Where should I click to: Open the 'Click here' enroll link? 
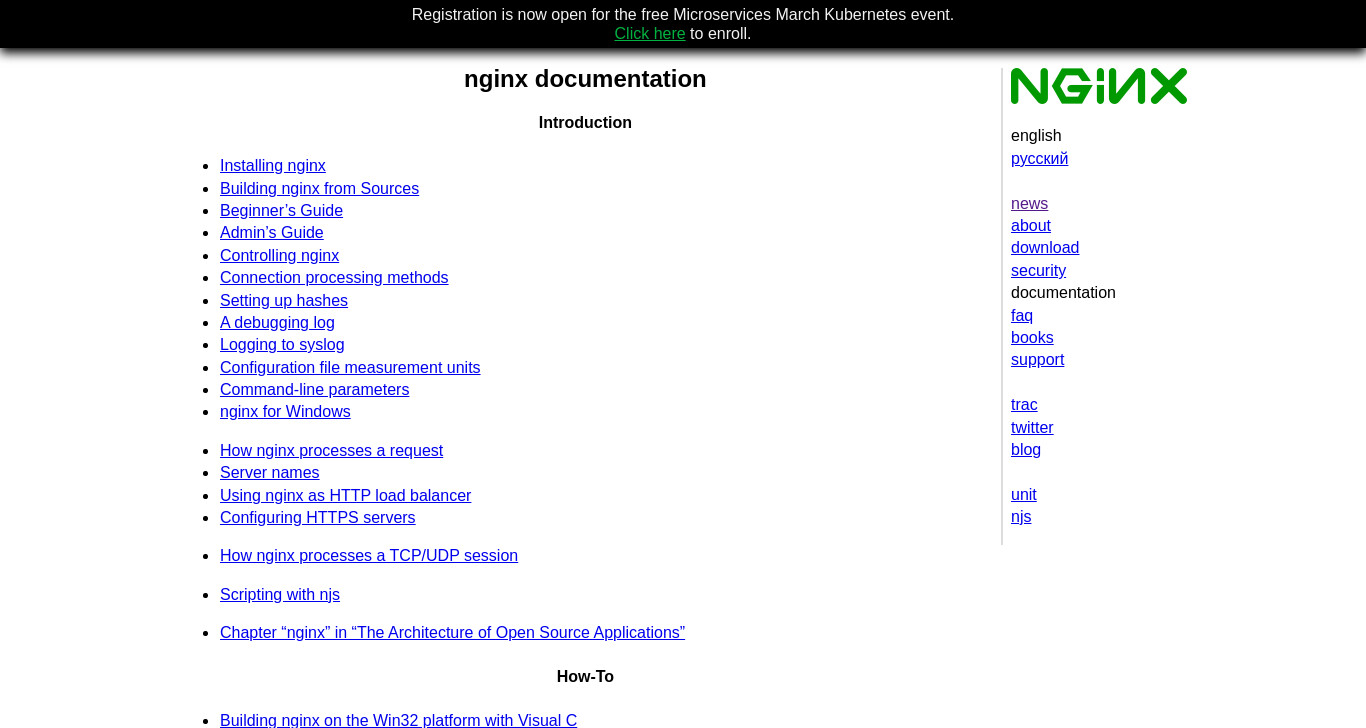click(650, 34)
